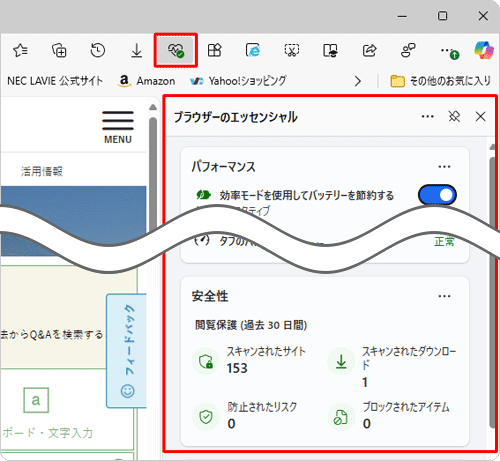Open the profile people icon
The height and width of the screenshot is (461, 500).
point(408,51)
